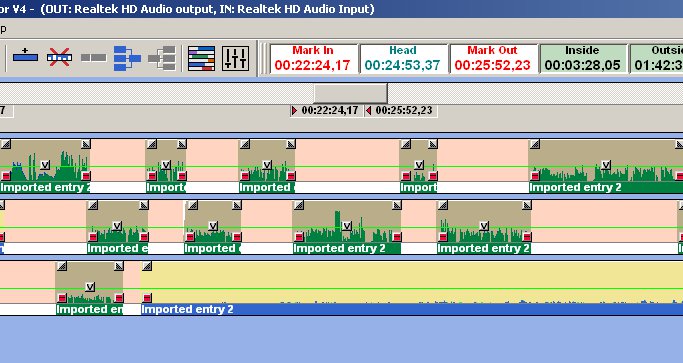This screenshot has height=363, width=683.
Task: Click the grey ungroup tracks icon
Action: [x=162, y=58]
